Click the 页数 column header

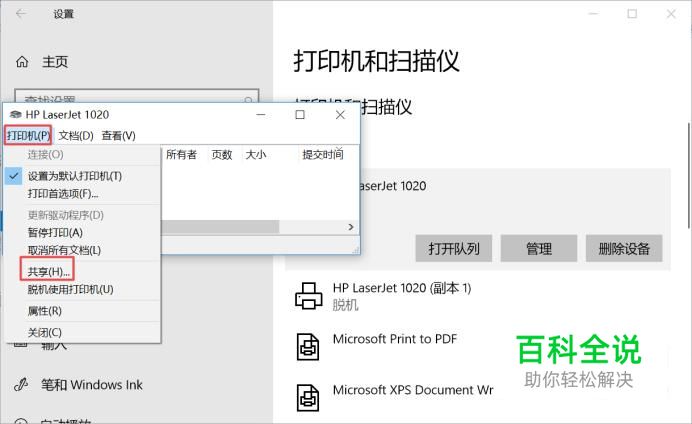pos(222,154)
